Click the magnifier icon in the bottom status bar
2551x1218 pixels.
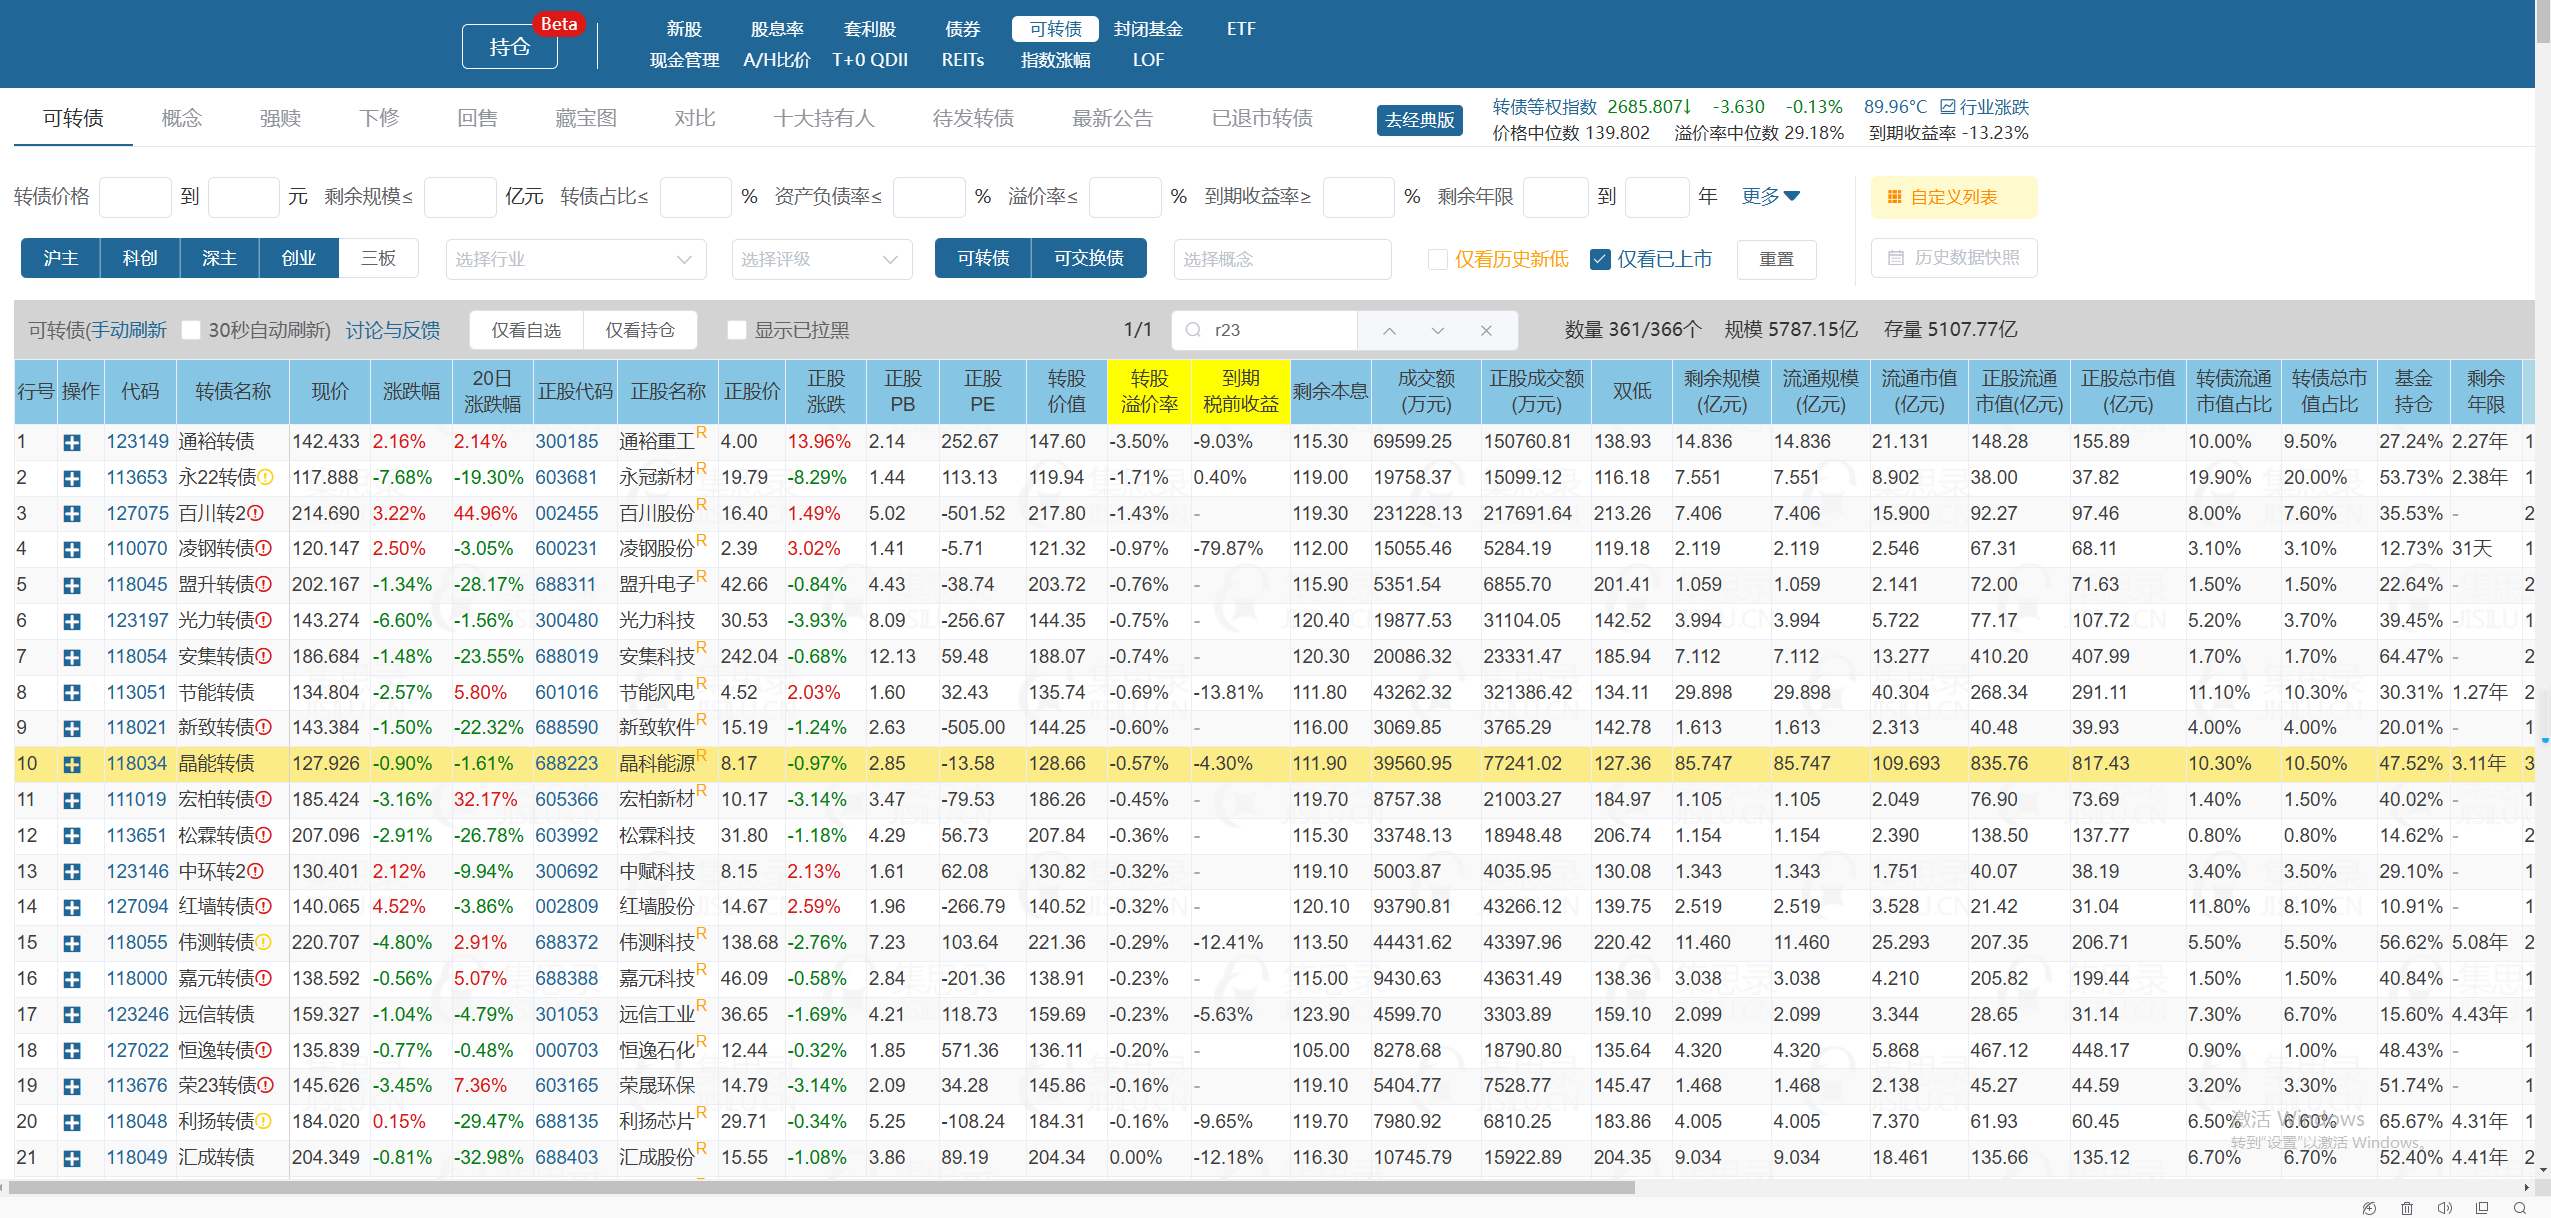tap(2520, 1208)
